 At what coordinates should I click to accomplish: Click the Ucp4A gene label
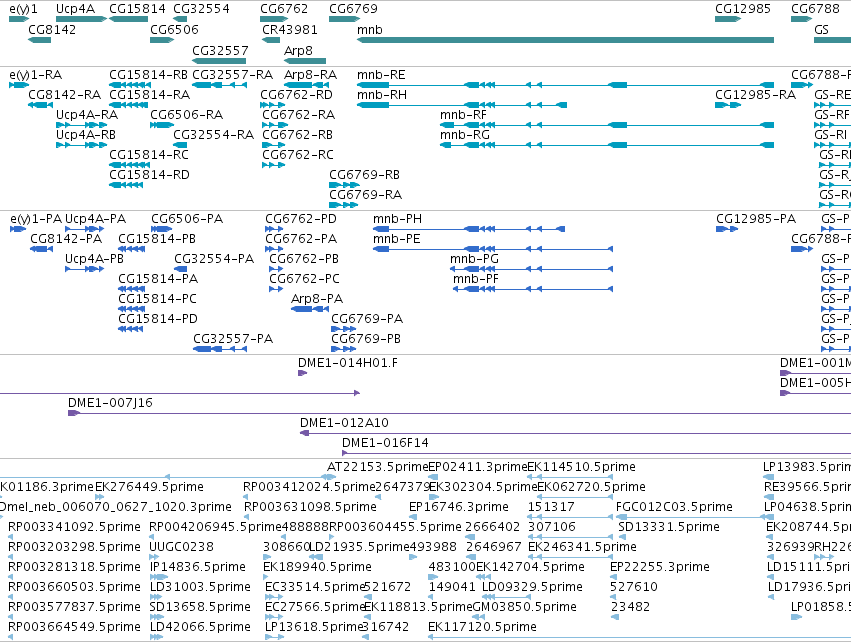pyautogui.click(x=75, y=9)
